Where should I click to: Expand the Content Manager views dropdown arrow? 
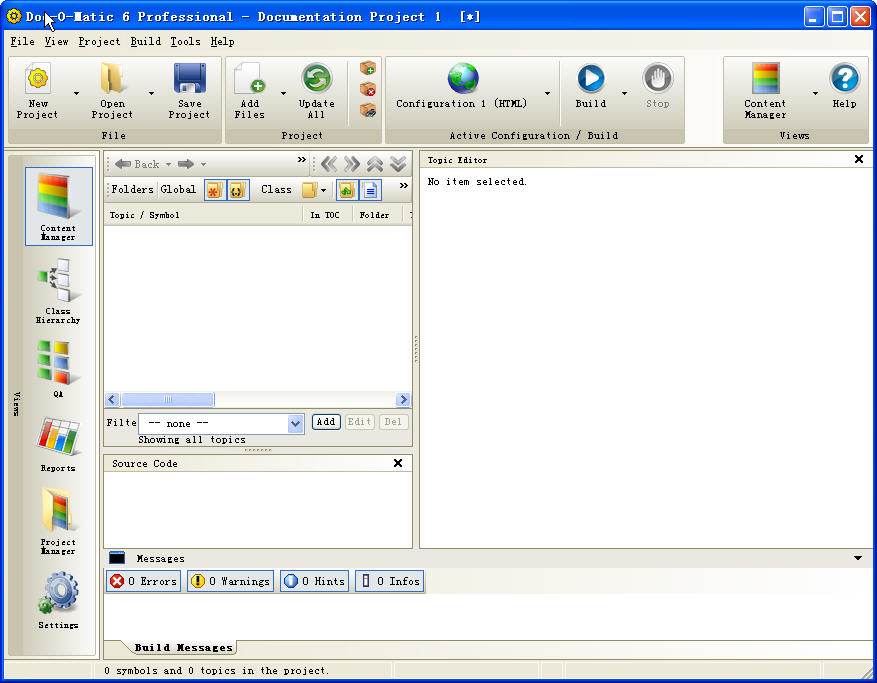pyautogui.click(x=815, y=93)
